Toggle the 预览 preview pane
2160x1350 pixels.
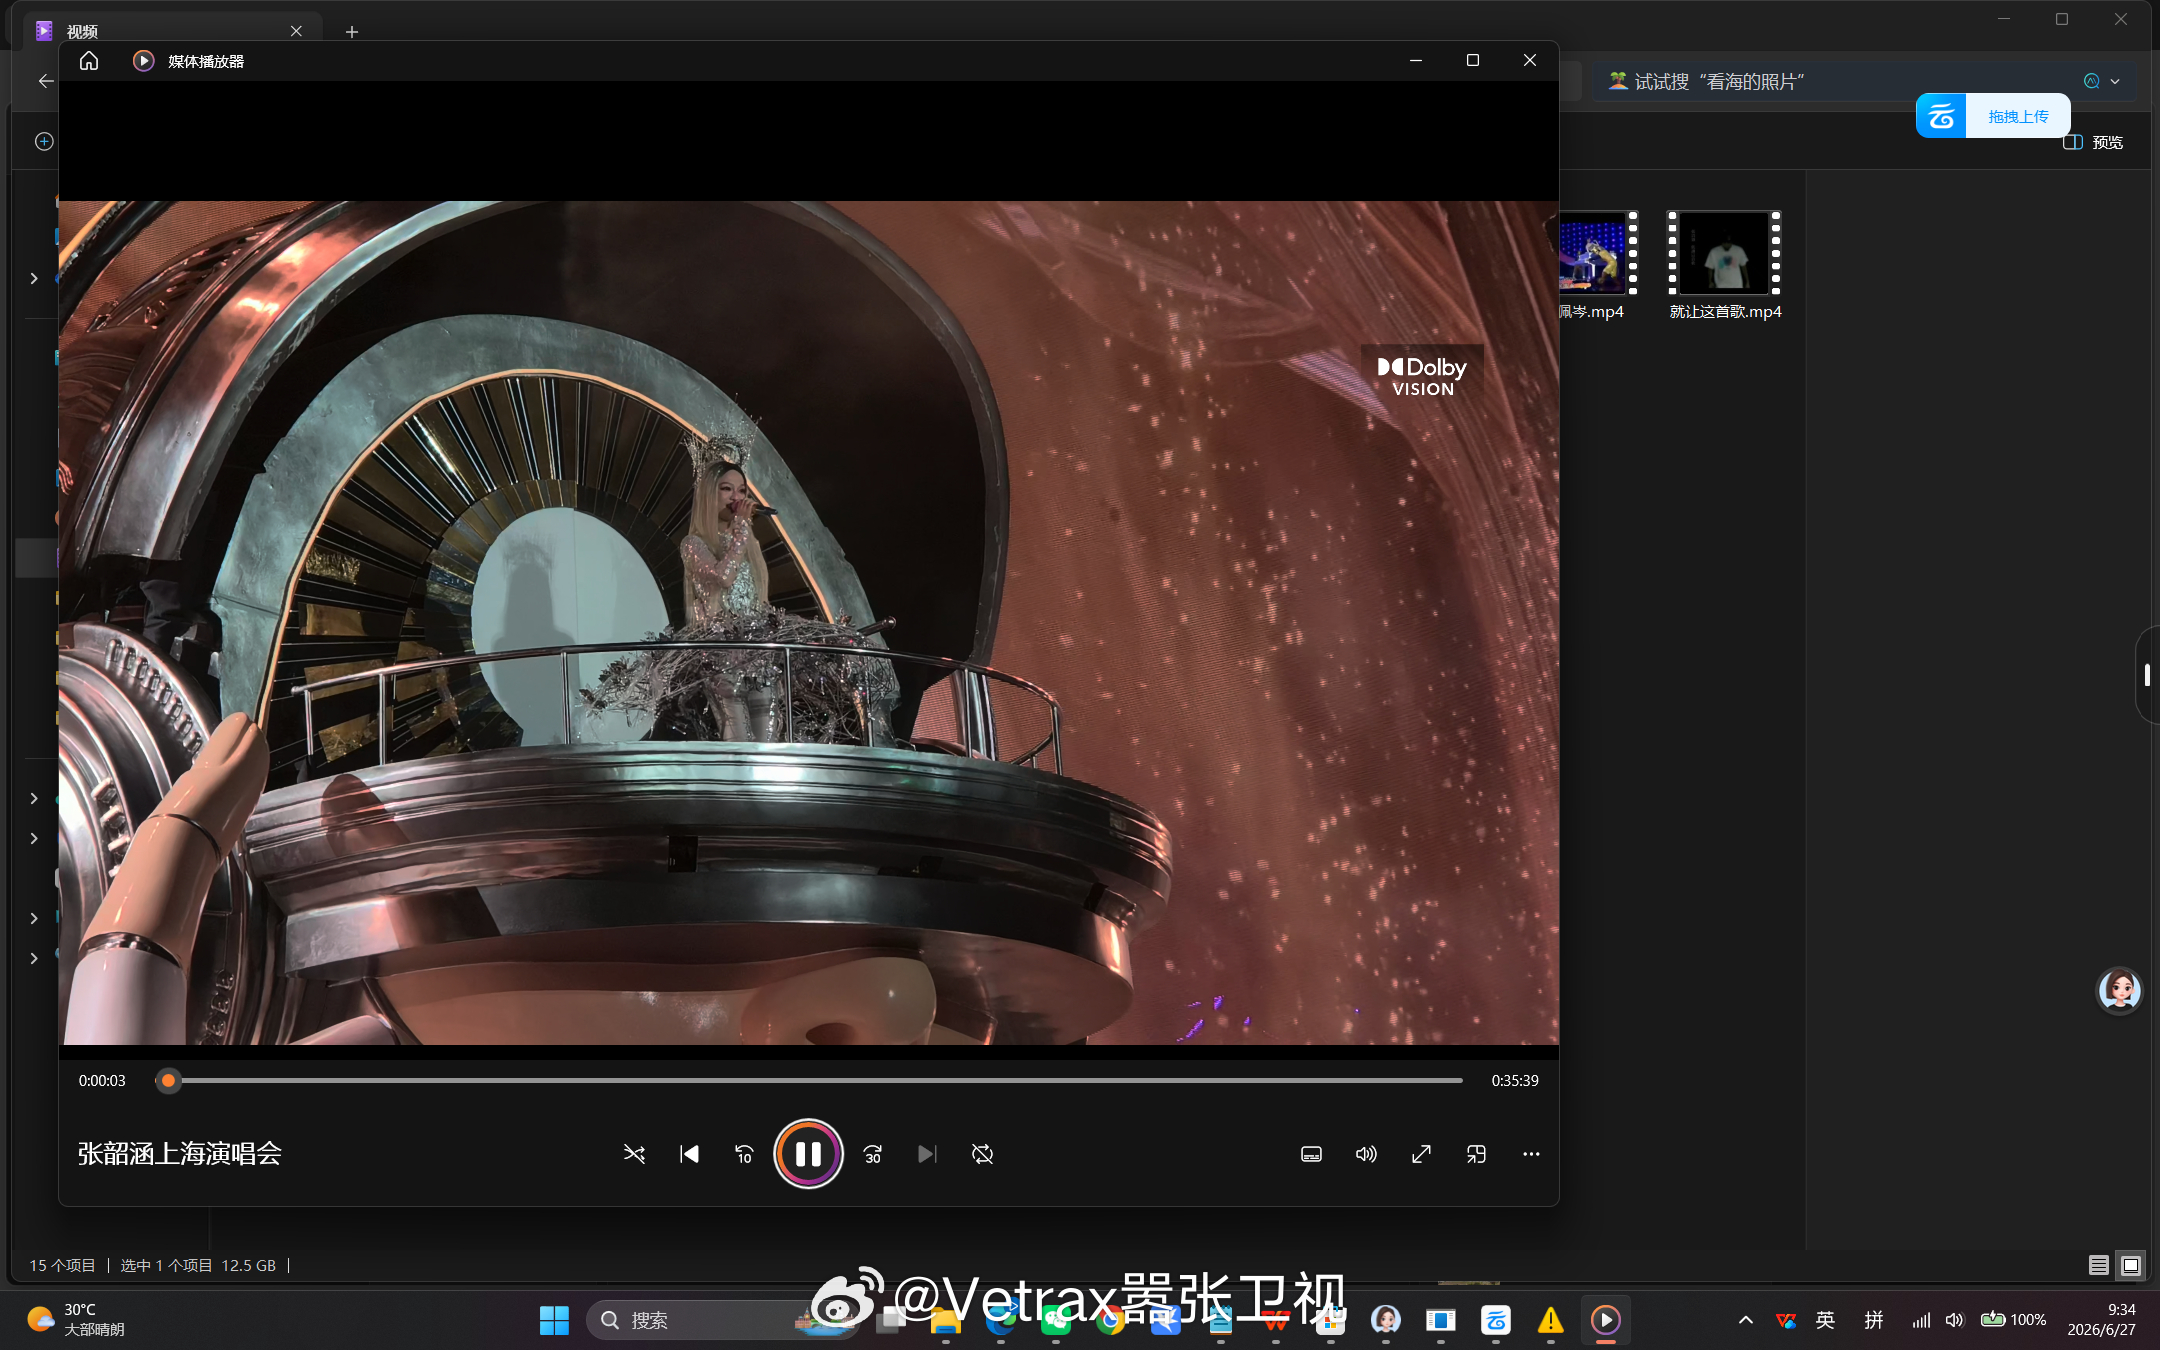pyautogui.click(x=2093, y=142)
